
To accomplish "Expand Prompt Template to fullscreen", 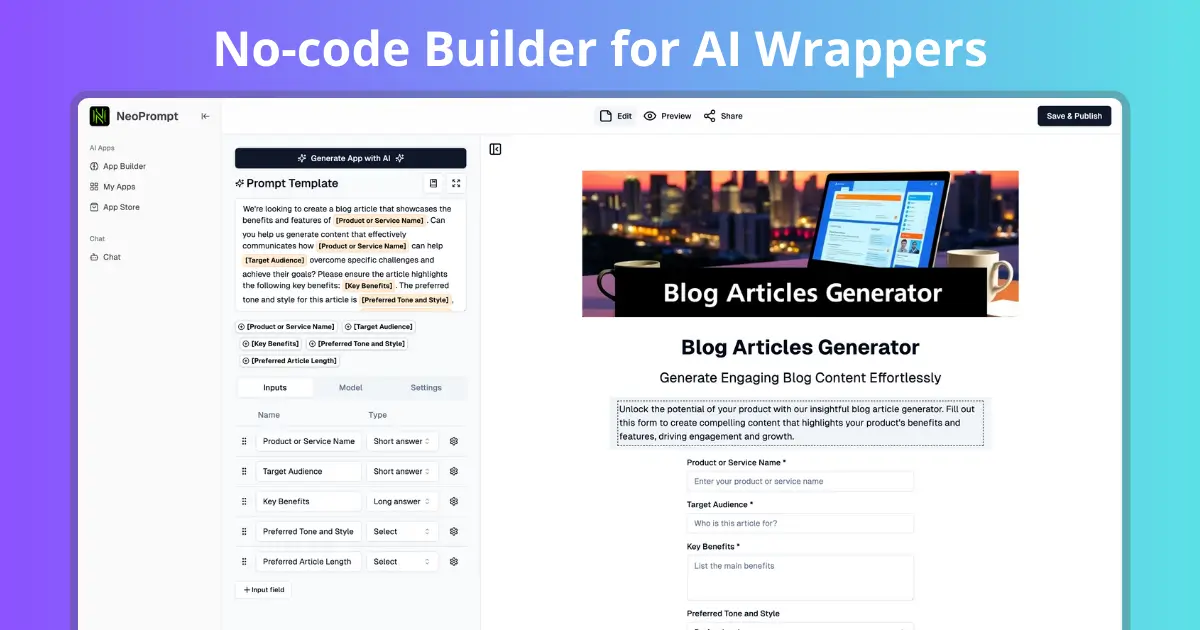I will click(456, 183).
